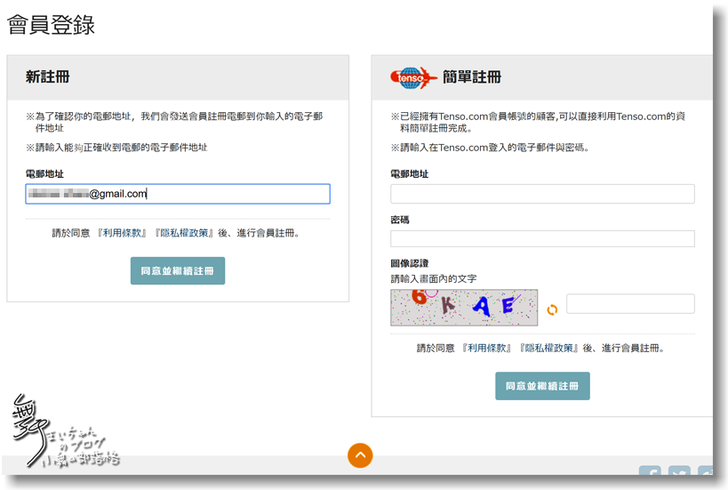Open the Twitter icon in the footer
Viewport: 728px width, 490px height.
point(680,475)
